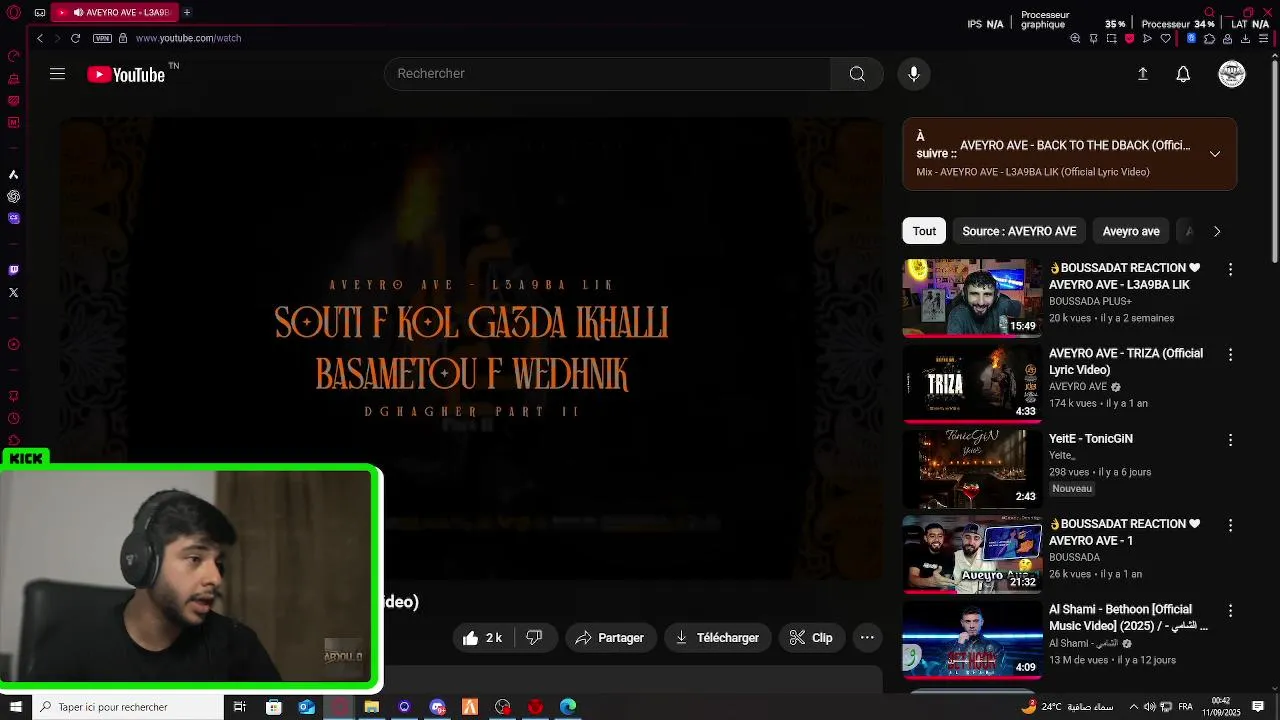1280x720 pixels.
Task: Open BOUSSADA PLUS+ channel name
Action: (1090, 301)
